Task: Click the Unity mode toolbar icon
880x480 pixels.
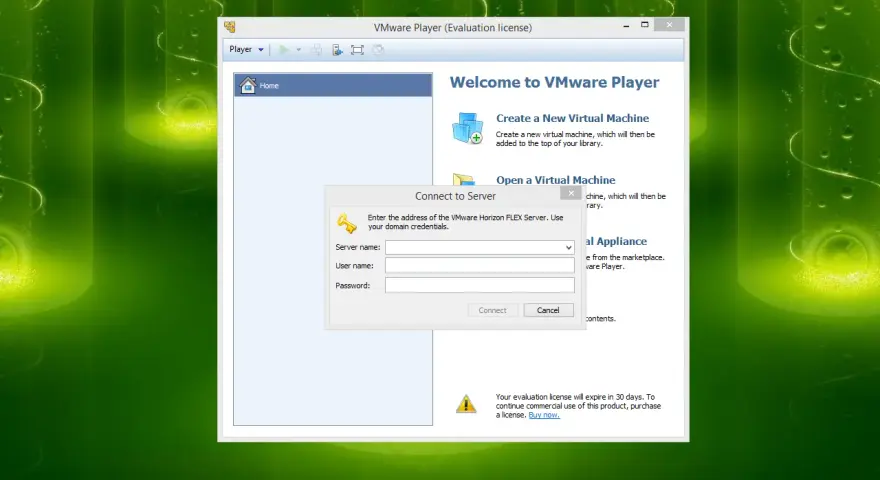Action: coord(378,50)
